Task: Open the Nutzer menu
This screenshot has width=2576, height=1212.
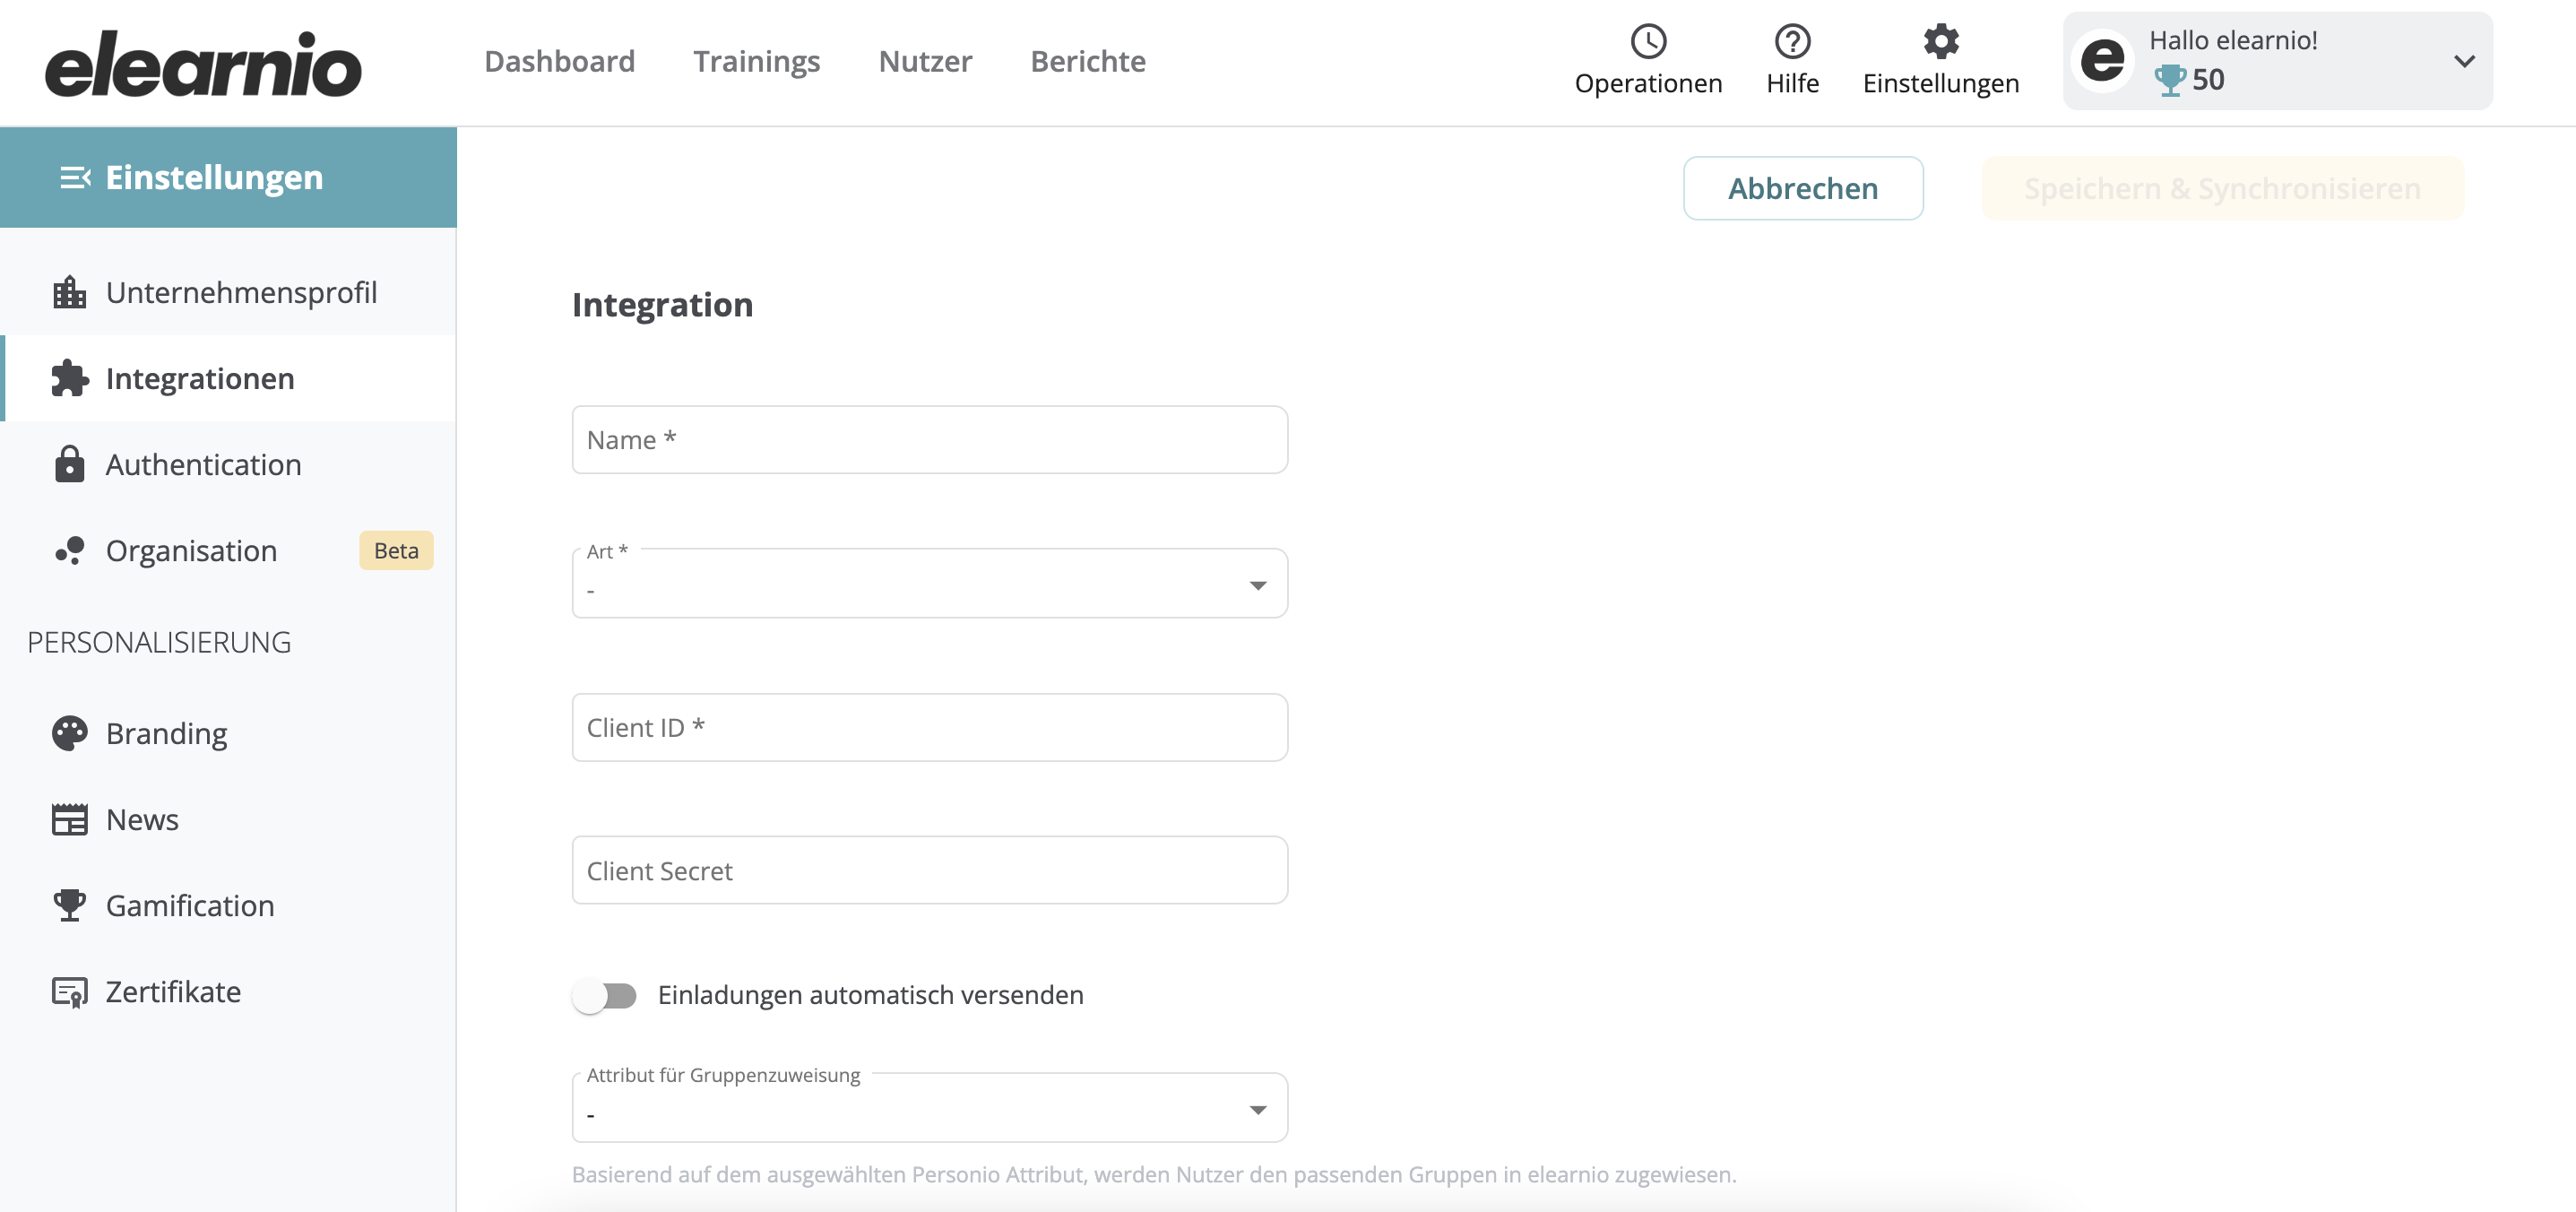Action: coord(925,61)
